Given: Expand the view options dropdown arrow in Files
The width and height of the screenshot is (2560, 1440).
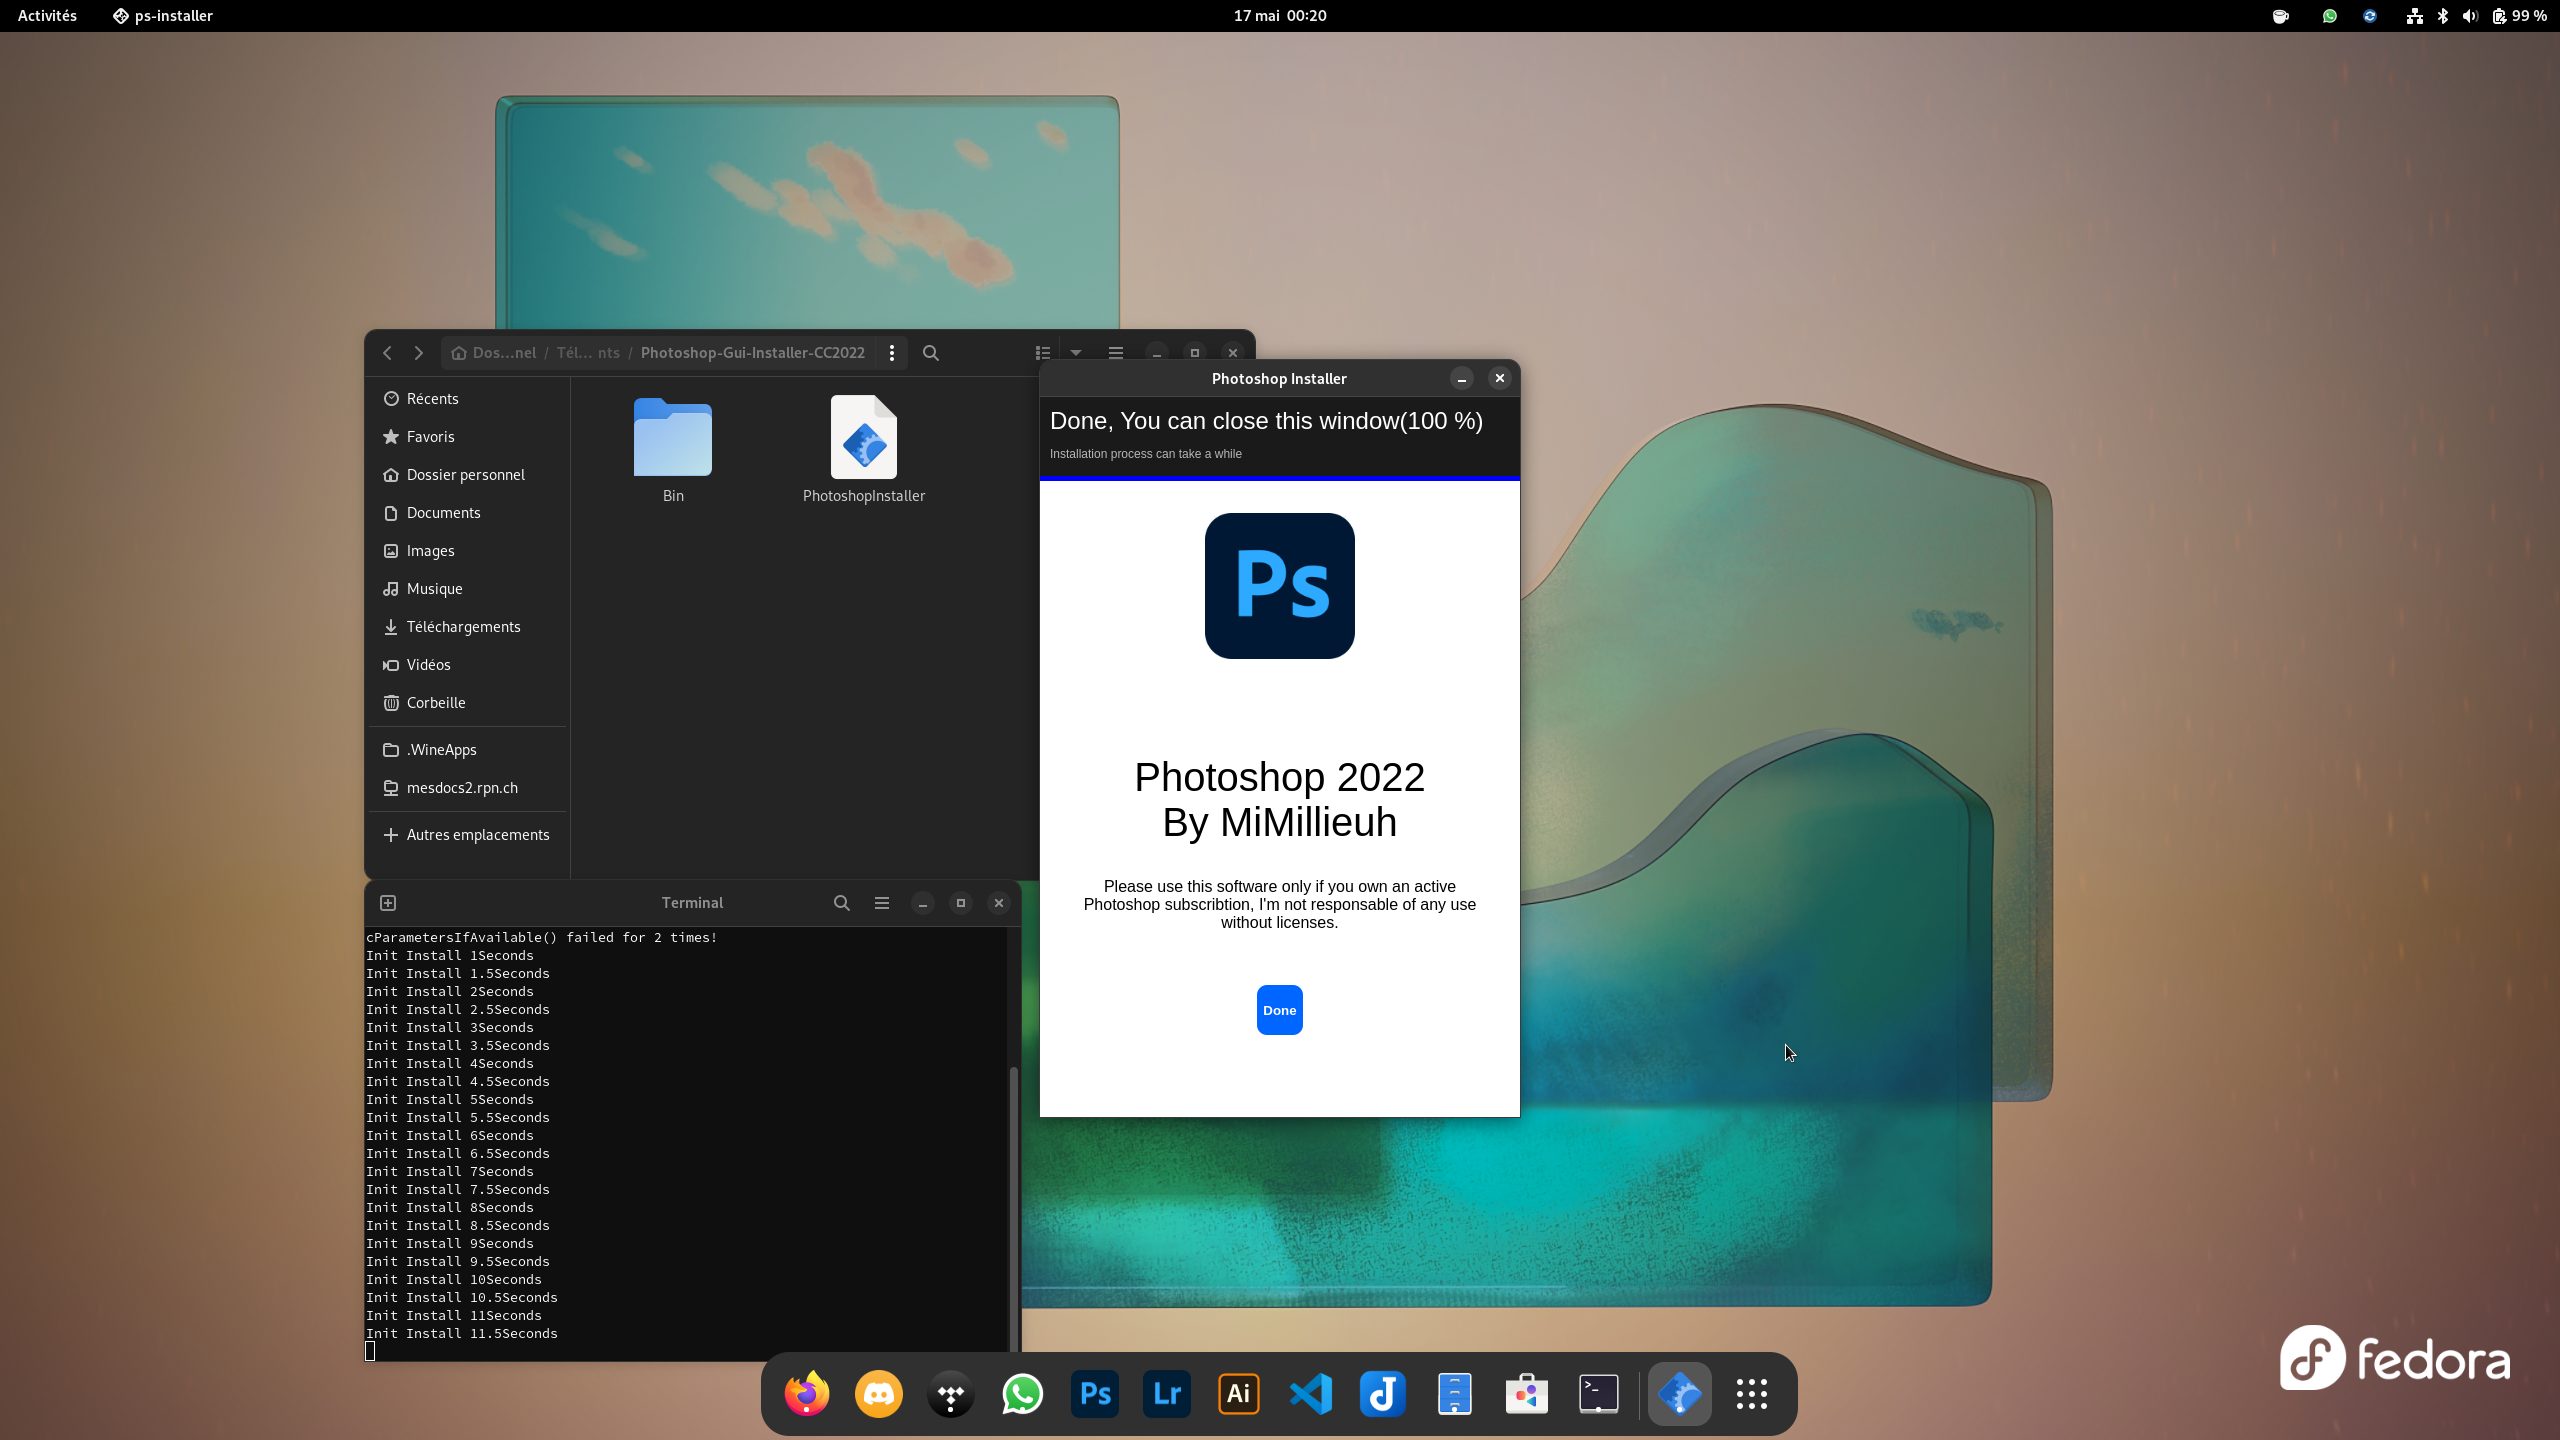Looking at the screenshot, I should 1076,353.
